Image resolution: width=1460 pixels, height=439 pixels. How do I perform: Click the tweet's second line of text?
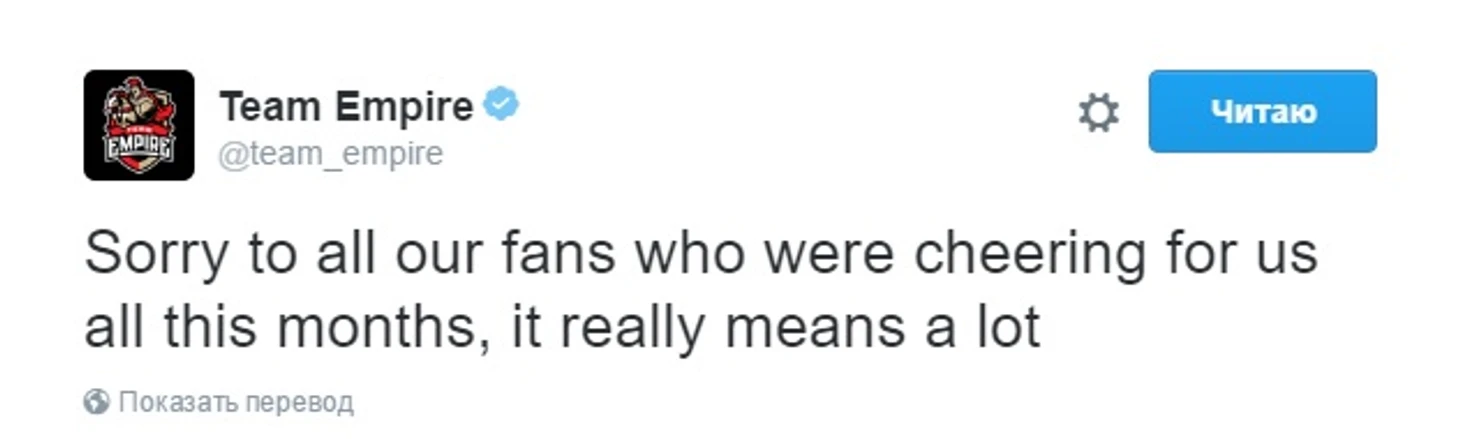coord(562,329)
